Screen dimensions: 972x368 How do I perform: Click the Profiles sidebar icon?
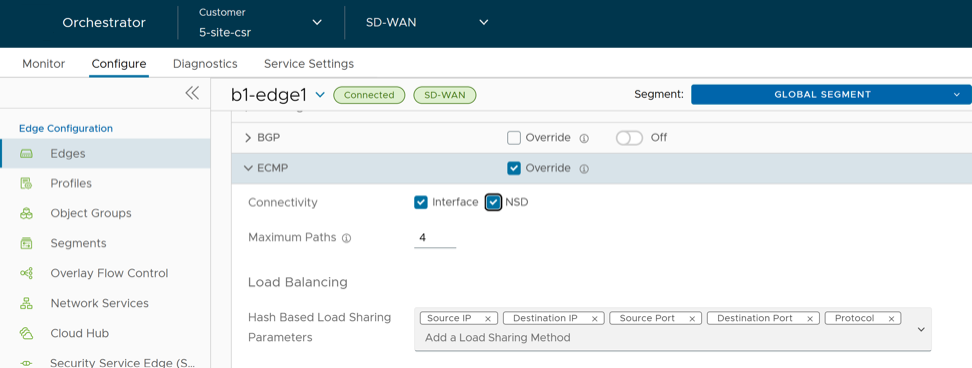pos(26,183)
